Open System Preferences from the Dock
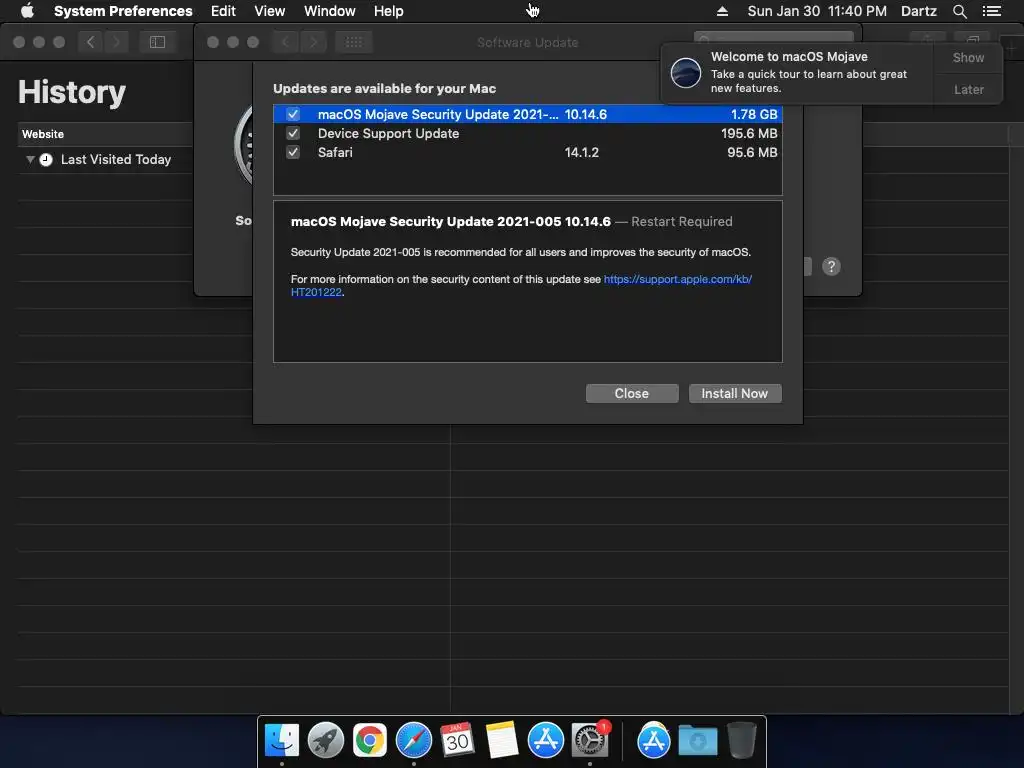Screen dimensions: 1024x768 [590, 741]
